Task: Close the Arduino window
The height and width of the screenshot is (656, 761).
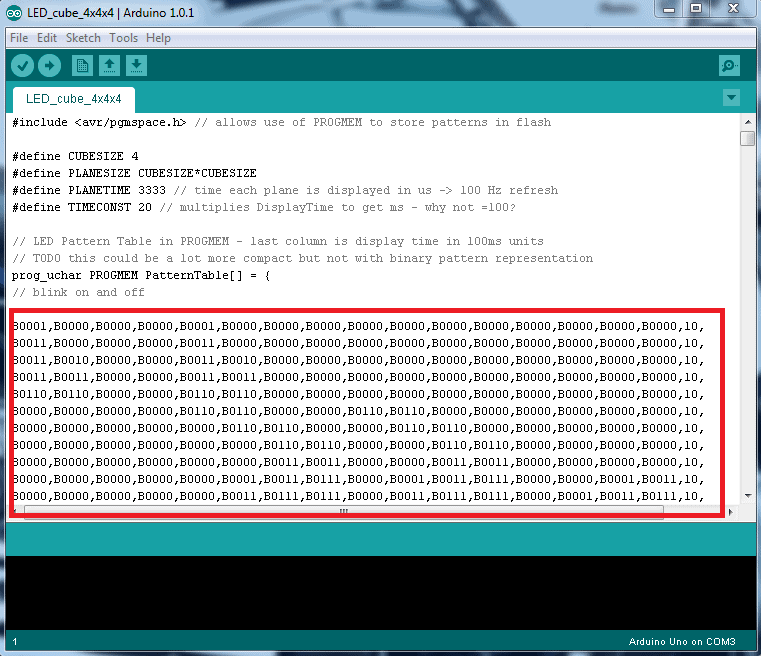Action: (x=733, y=9)
